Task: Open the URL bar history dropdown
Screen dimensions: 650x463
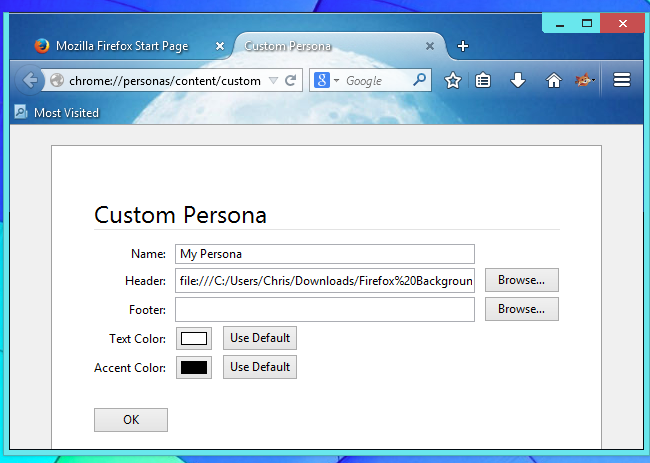Action: [273, 80]
